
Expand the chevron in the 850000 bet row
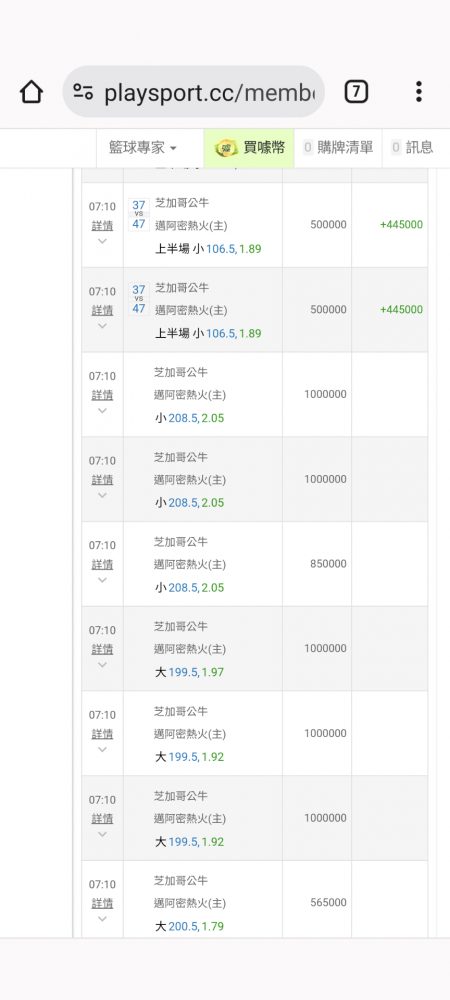click(102, 580)
